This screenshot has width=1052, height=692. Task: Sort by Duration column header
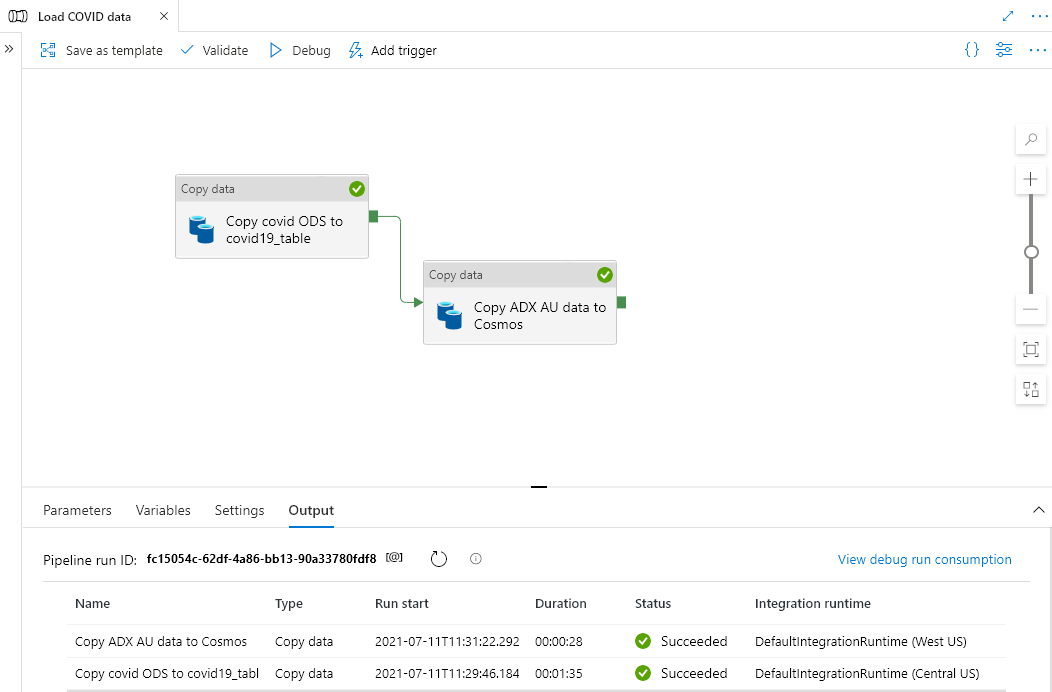coord(561,603)
